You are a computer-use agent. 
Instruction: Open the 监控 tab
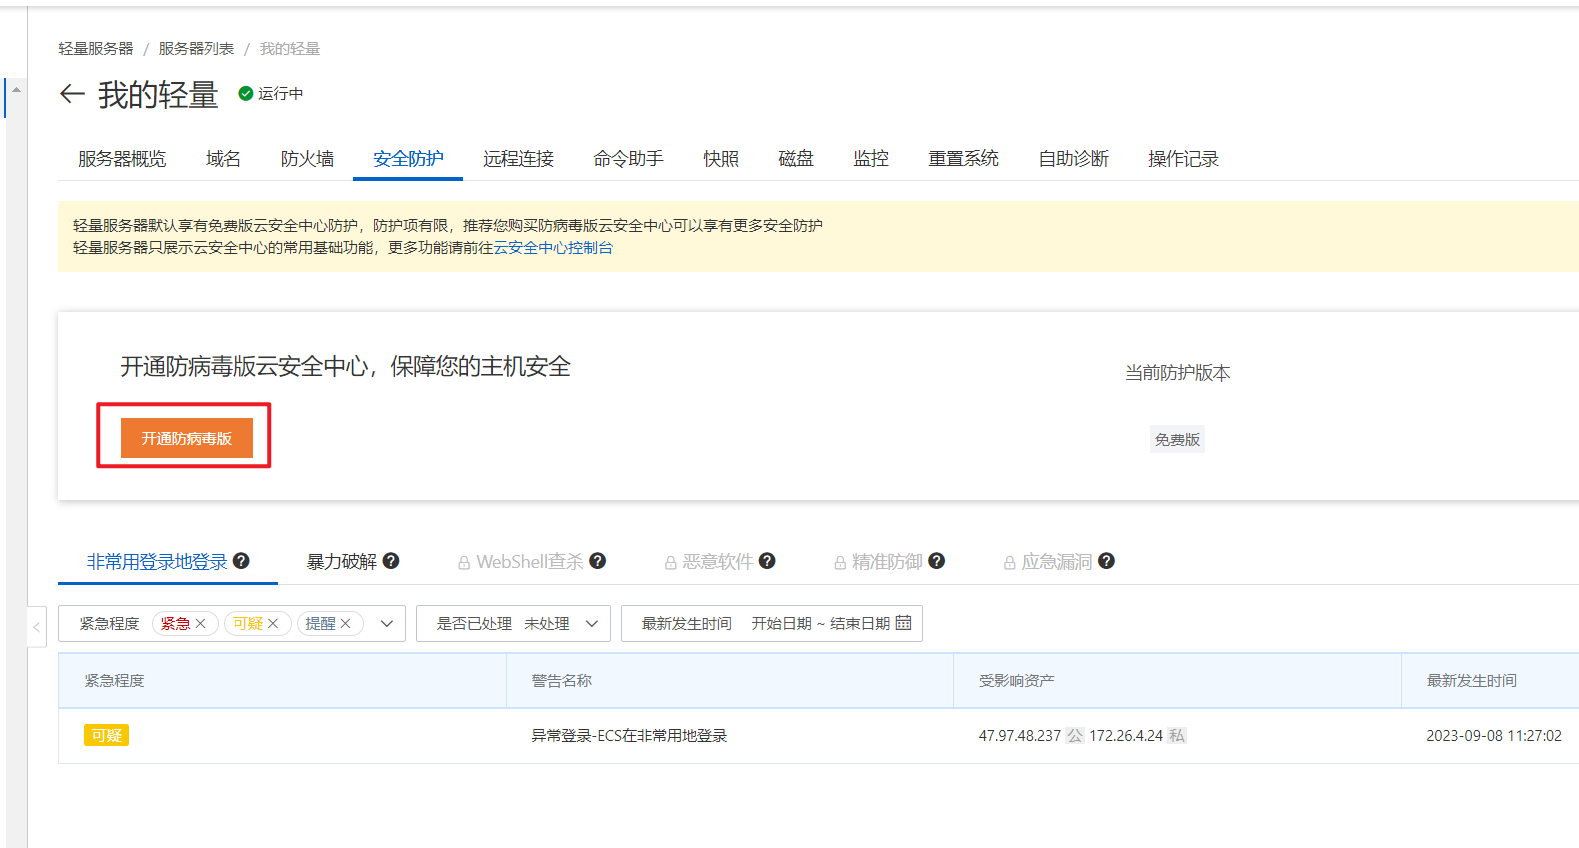(871, 158)
